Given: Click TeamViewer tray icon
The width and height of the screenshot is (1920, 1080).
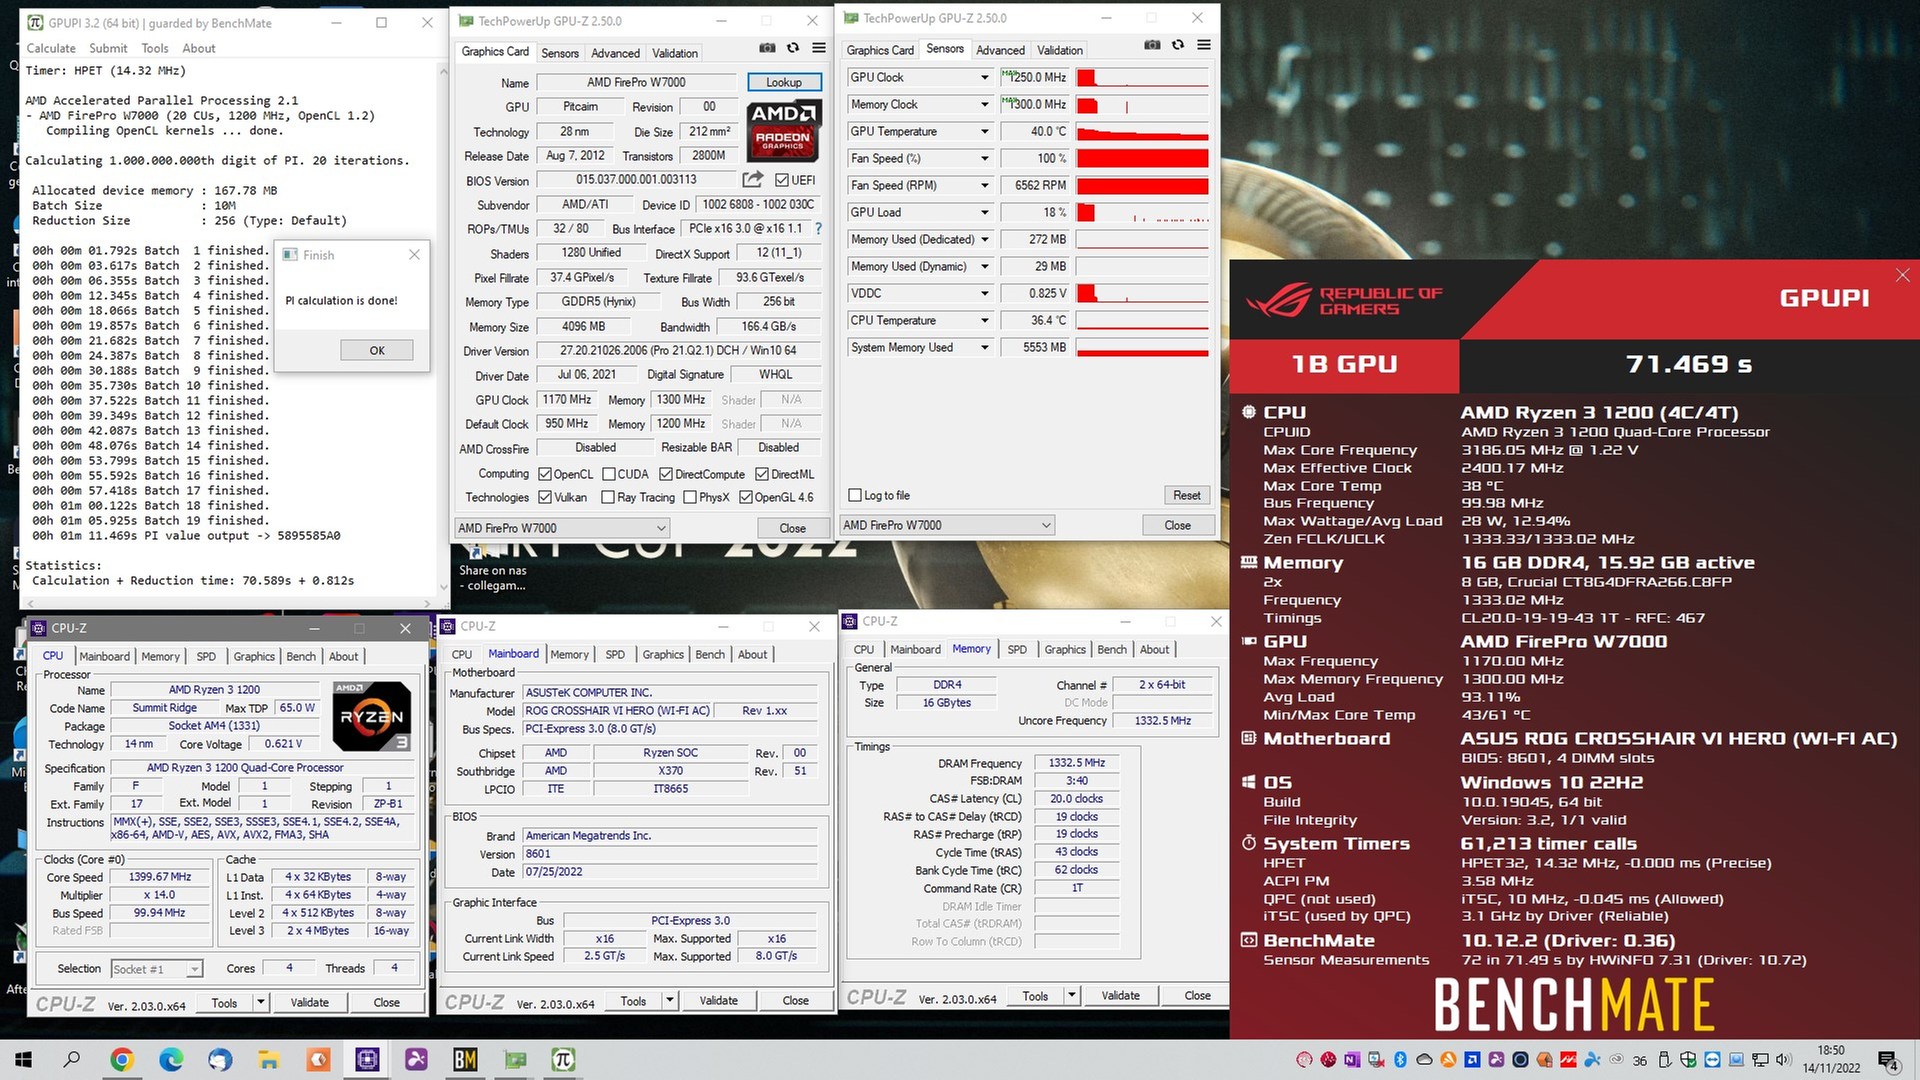Looking at the screenshot, I should pyautogui.click(x=1712, y=1060).
